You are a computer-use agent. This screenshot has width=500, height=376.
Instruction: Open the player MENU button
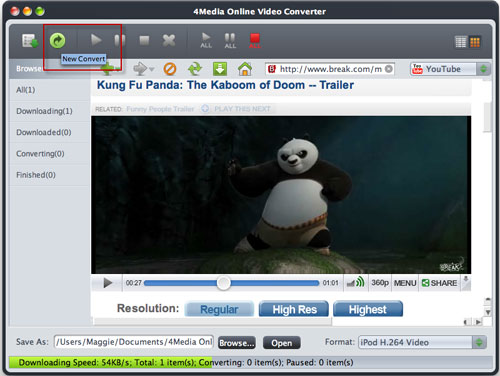pyautogui.click(x=405, y=283)
